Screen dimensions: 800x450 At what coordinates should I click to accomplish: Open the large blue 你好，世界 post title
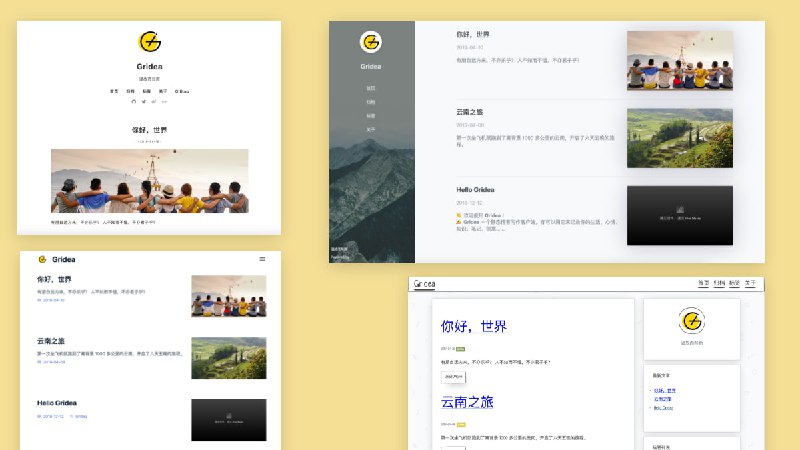(474, 327)
